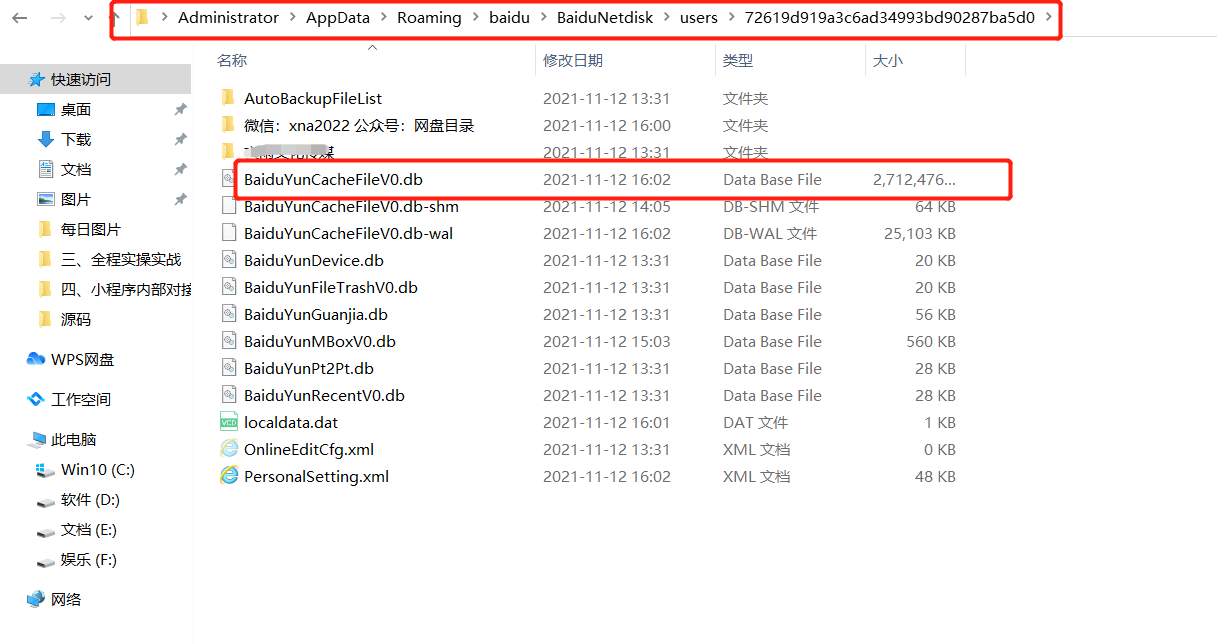Click the DAT 文件 type of localdata.dat
The width and height of the screenshot is (1217, 644).
click(755, 422)
